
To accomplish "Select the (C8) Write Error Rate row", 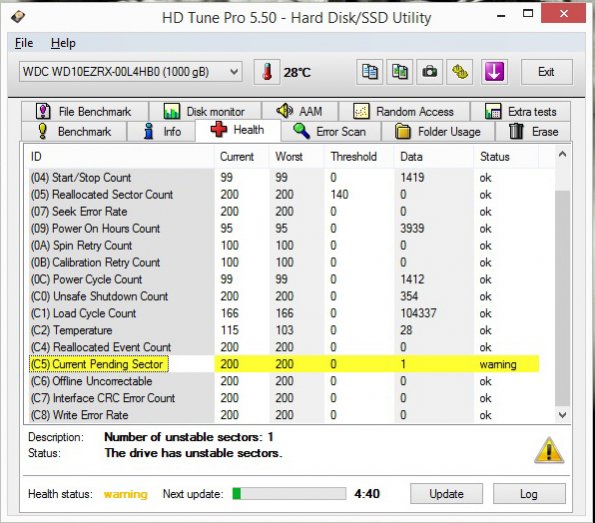I will (284, 415).
